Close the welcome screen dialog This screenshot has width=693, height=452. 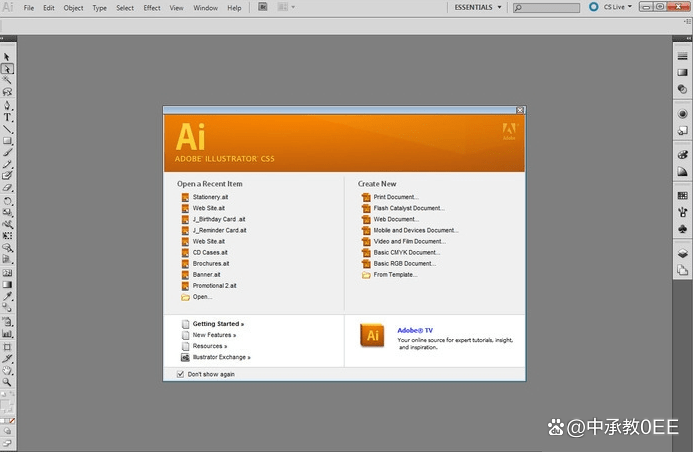[520, 110]
